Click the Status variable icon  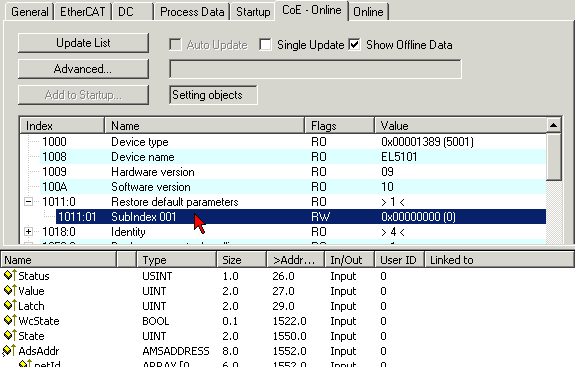(10, 275)
